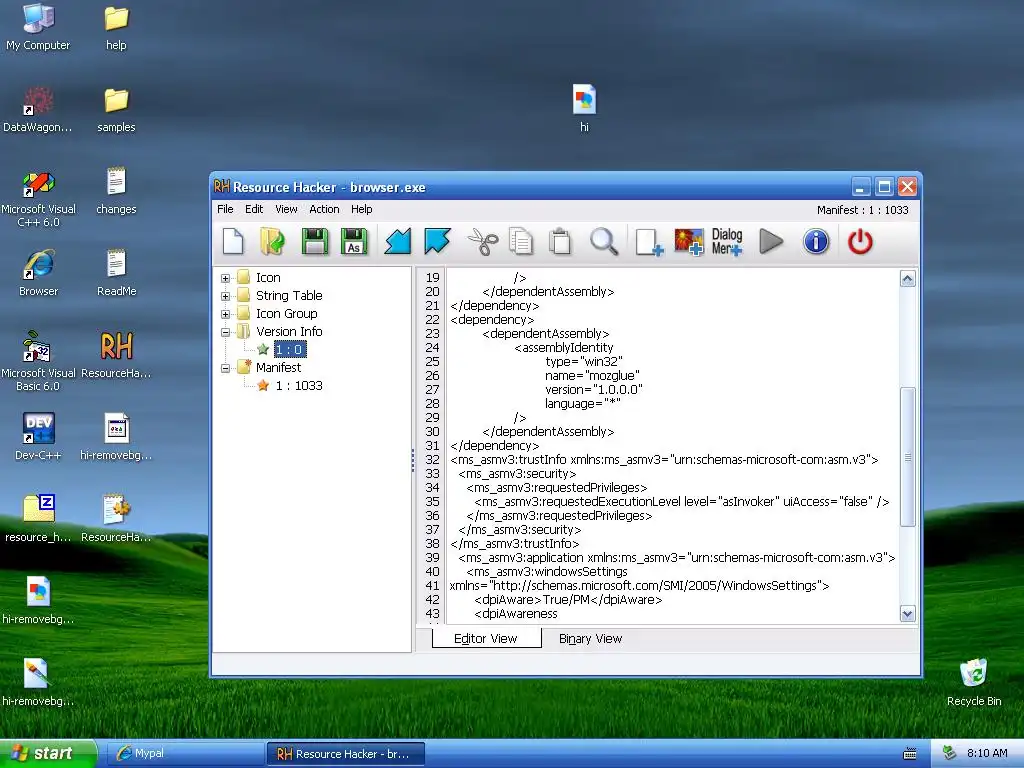Click the vertical scrollbar thumb in editor
The image size is (1024, 768).
[x=907, y=456]
